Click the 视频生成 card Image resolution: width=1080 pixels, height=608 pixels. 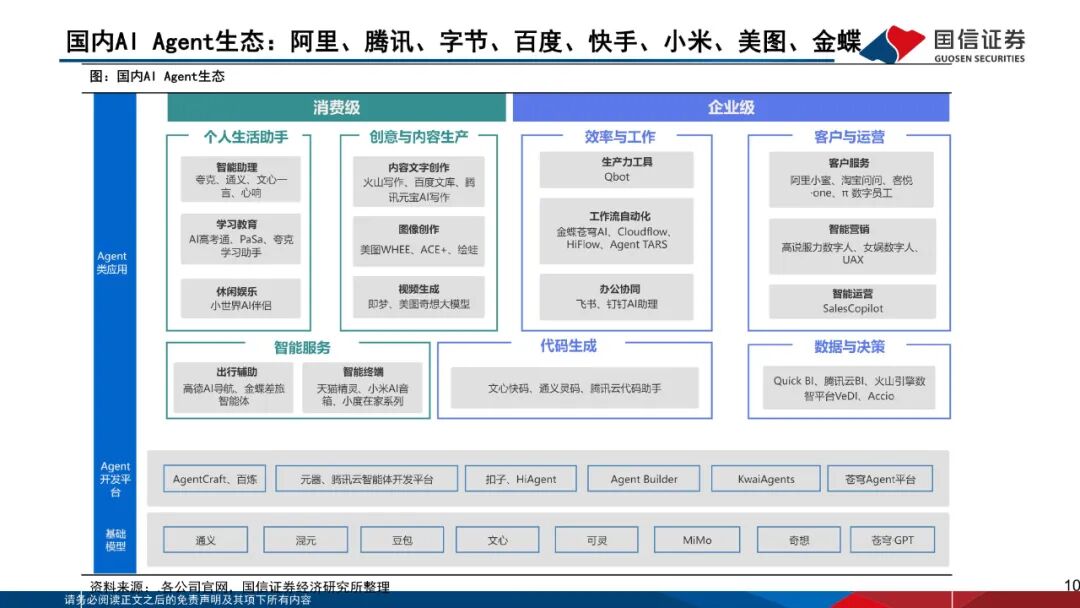point(418,297)
